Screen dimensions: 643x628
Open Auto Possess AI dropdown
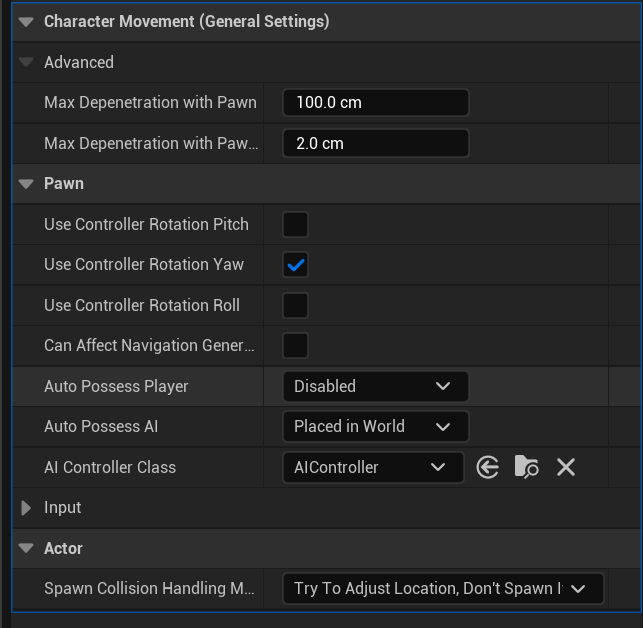[x=376, y=427]
